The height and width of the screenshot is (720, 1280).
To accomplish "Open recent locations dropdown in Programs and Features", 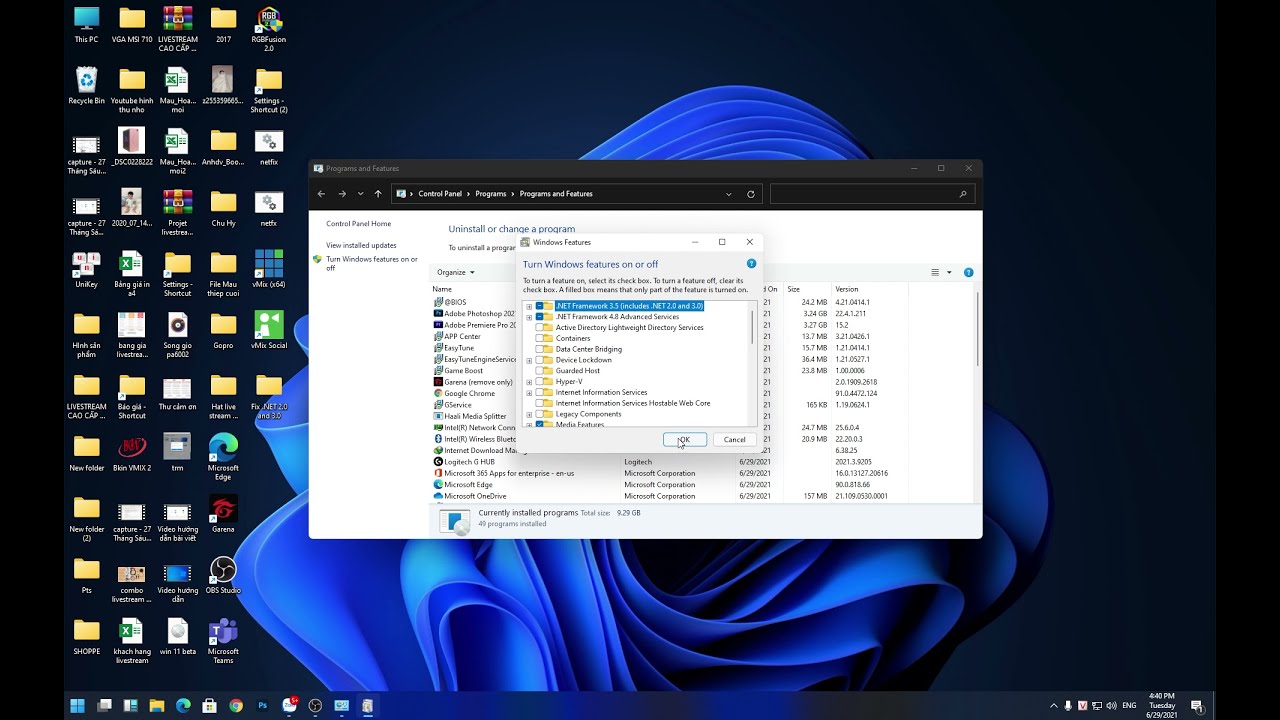I will point(360,194).
